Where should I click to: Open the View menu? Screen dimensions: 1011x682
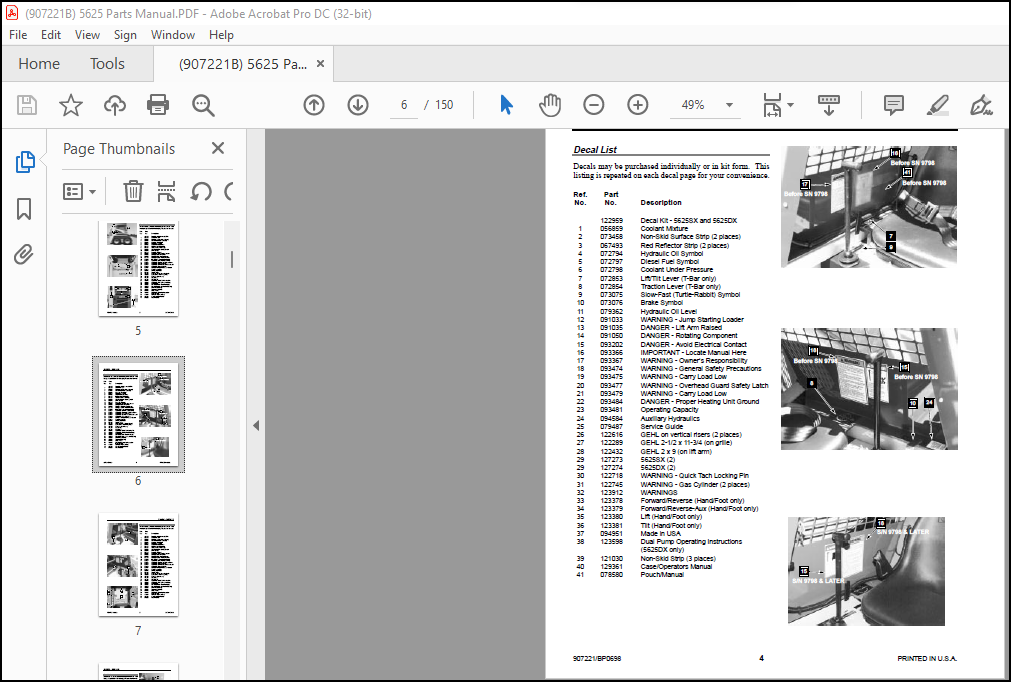pos(87,35)
